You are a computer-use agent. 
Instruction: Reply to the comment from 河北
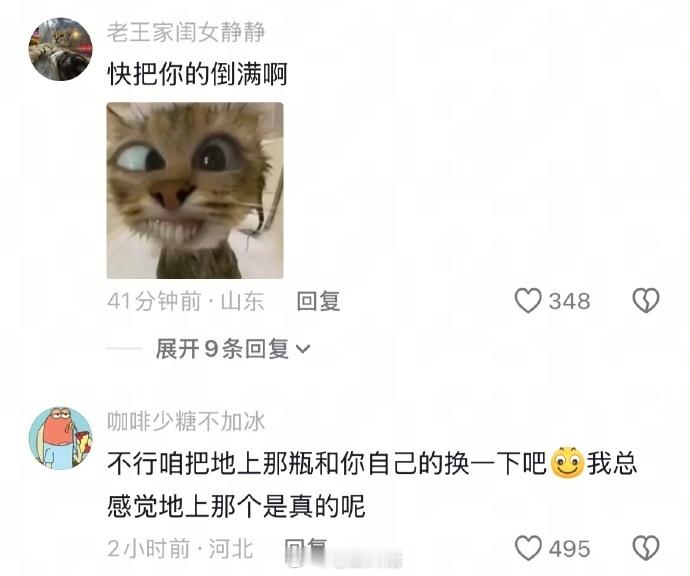306,549
